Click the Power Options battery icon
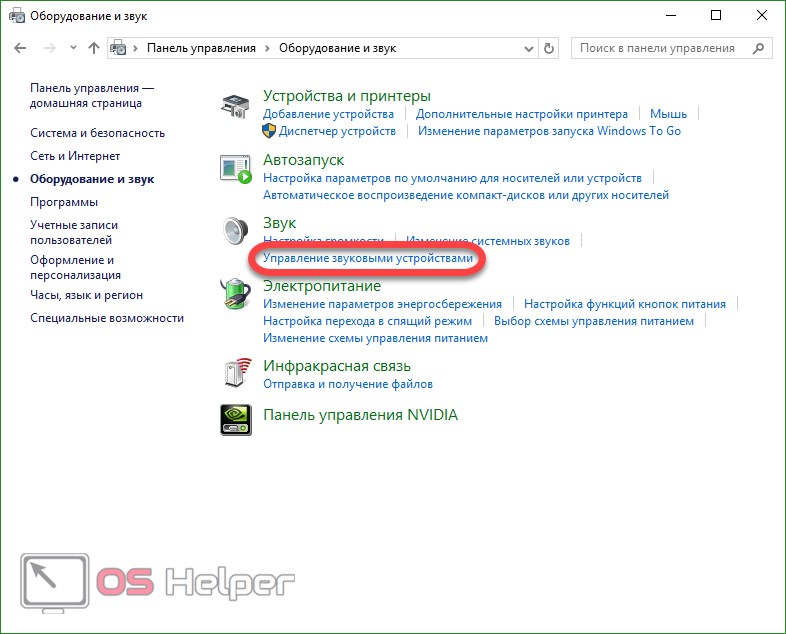786x634 pixels. point(235,294)
